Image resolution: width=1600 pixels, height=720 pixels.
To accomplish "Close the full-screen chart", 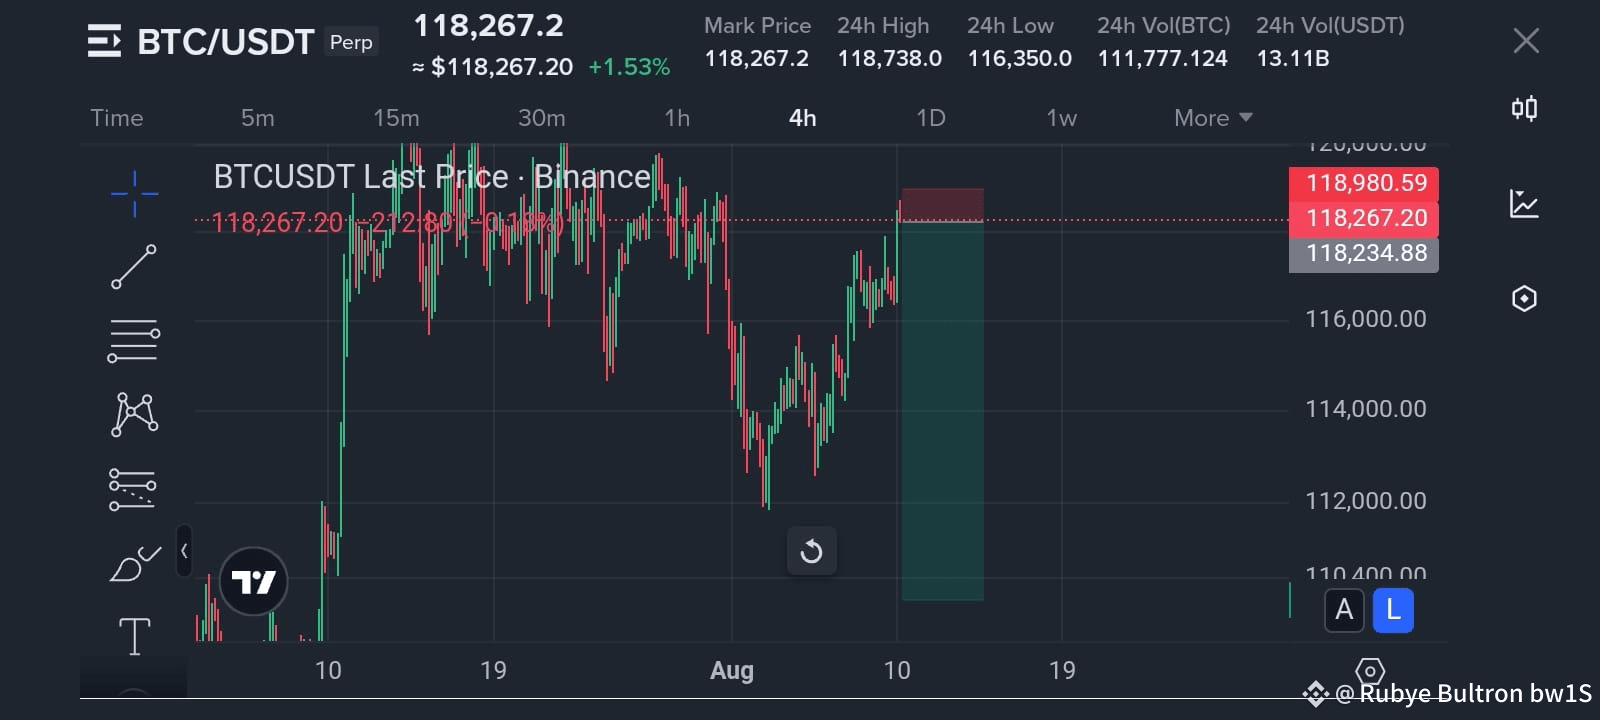I will tap(1526, 41).
